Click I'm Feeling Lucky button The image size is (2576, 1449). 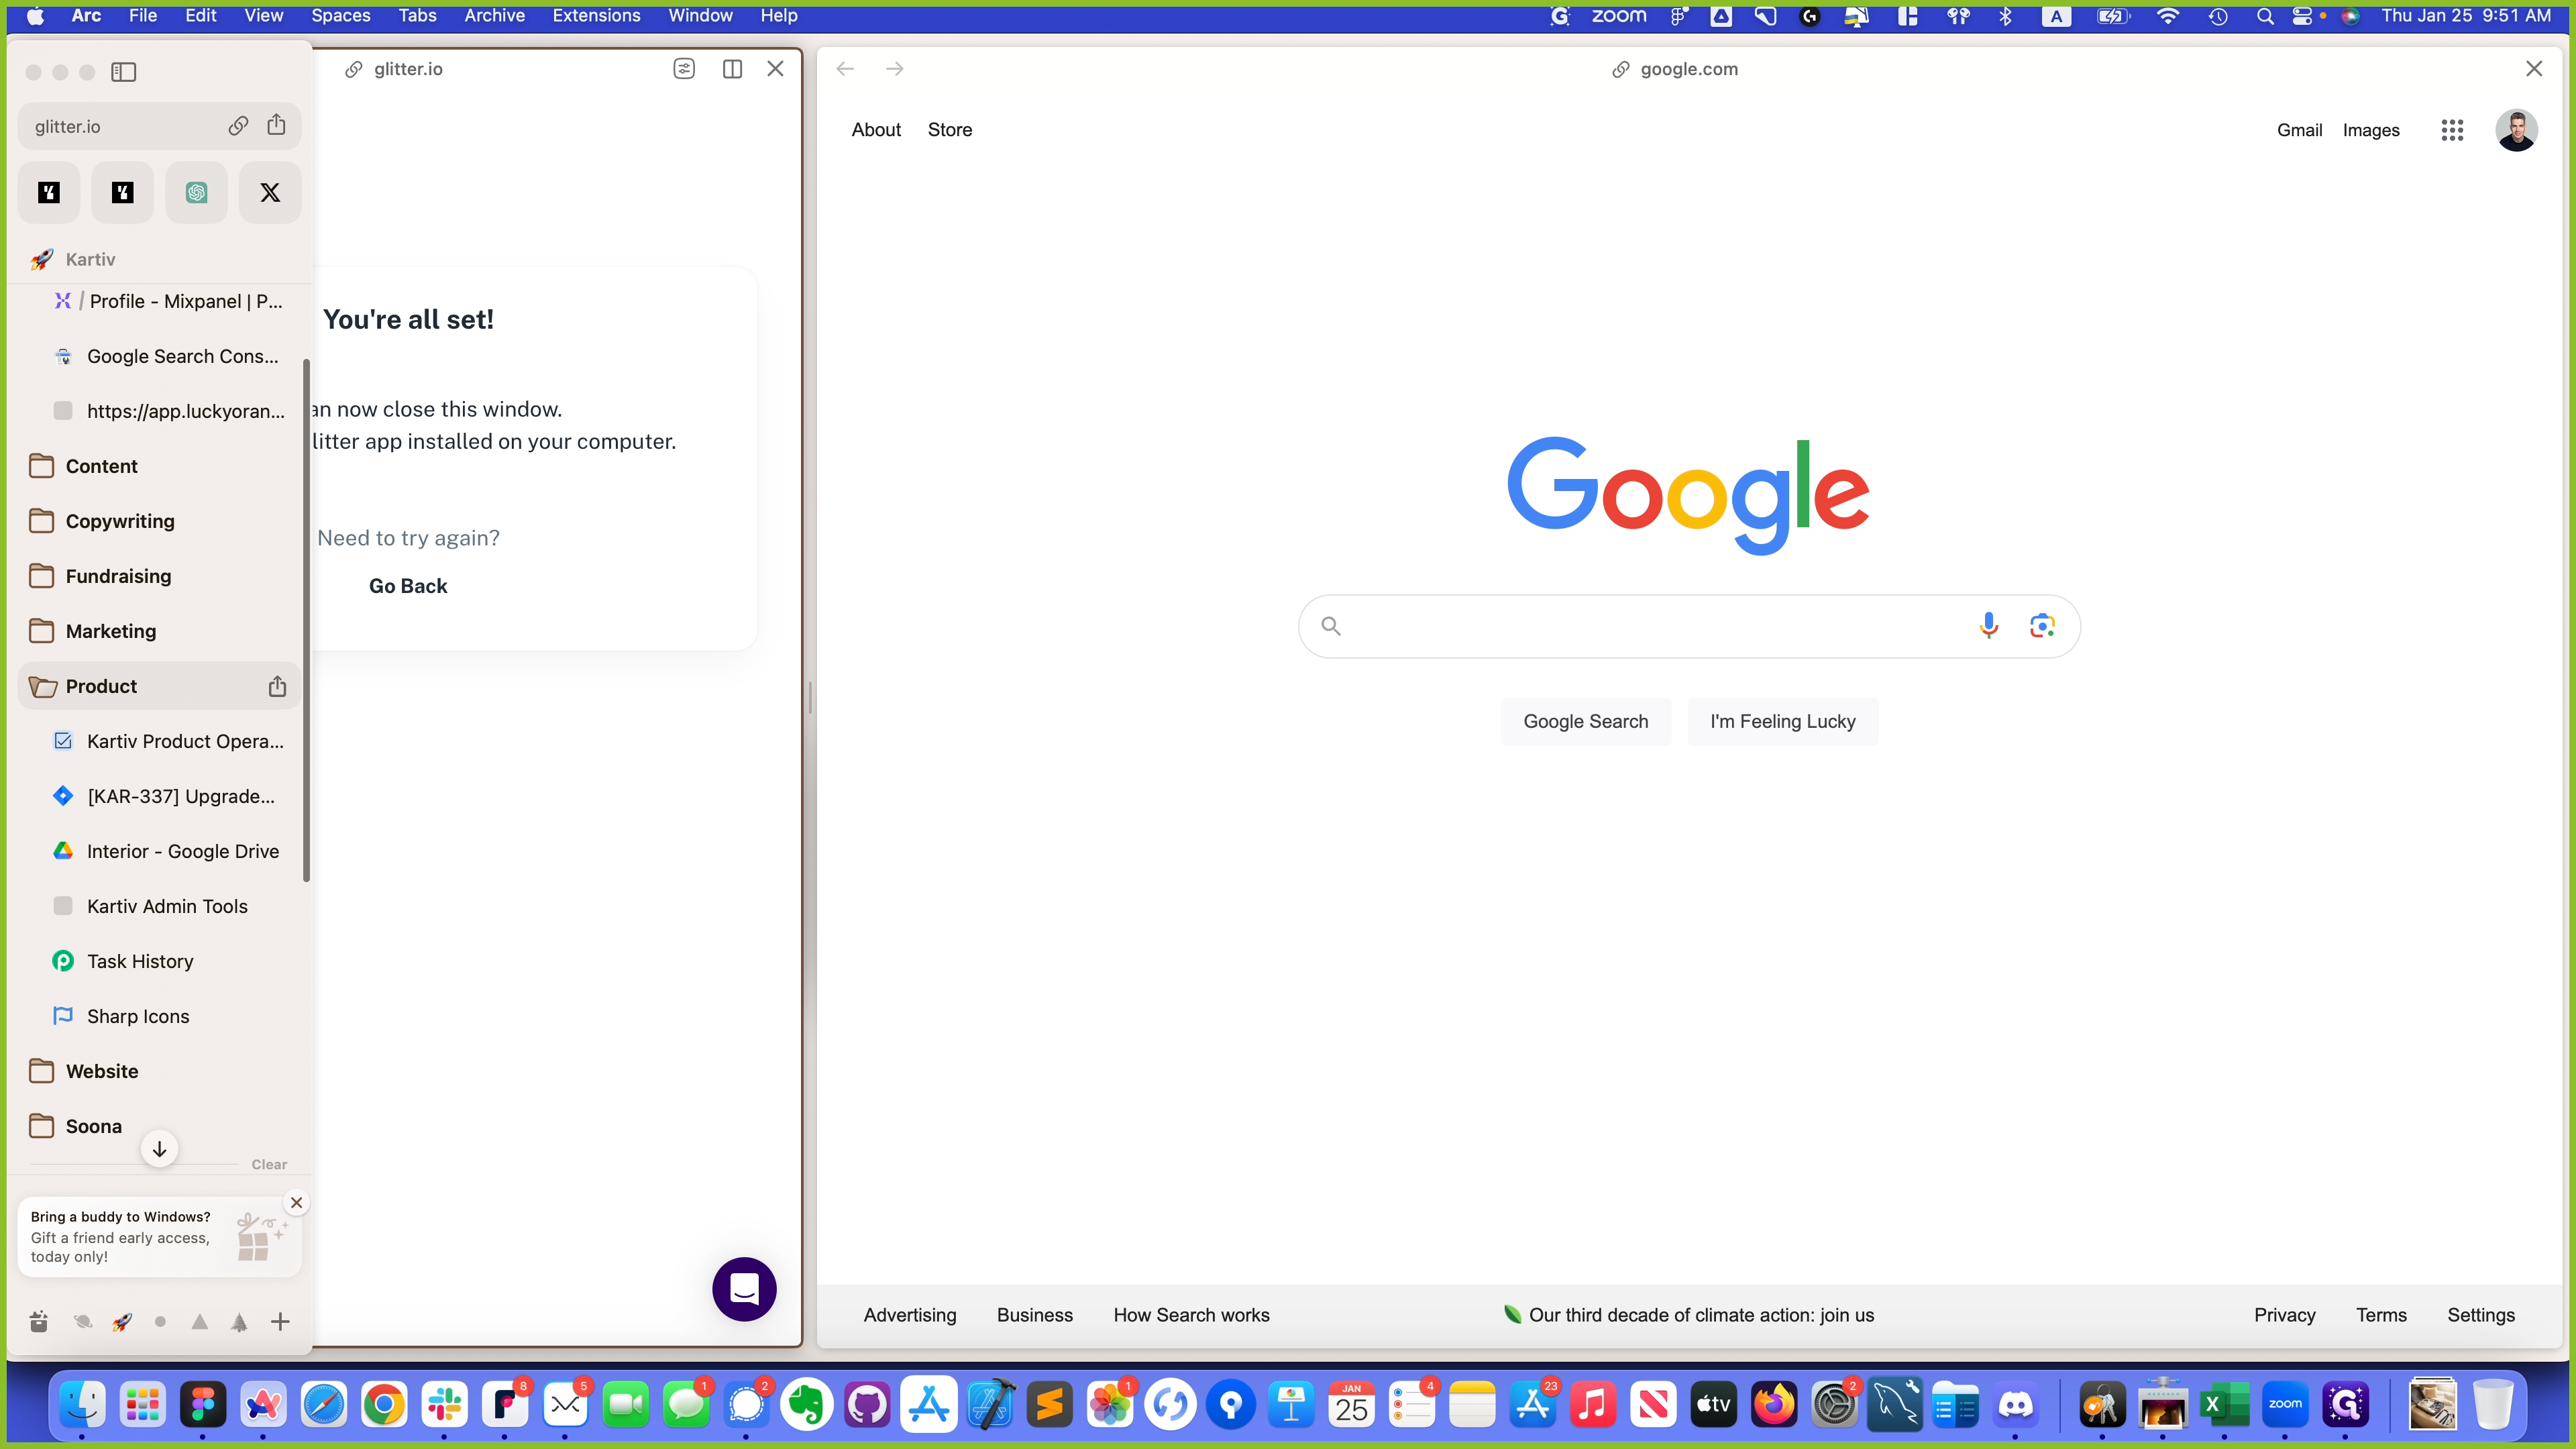click(x=1782, y=721)
